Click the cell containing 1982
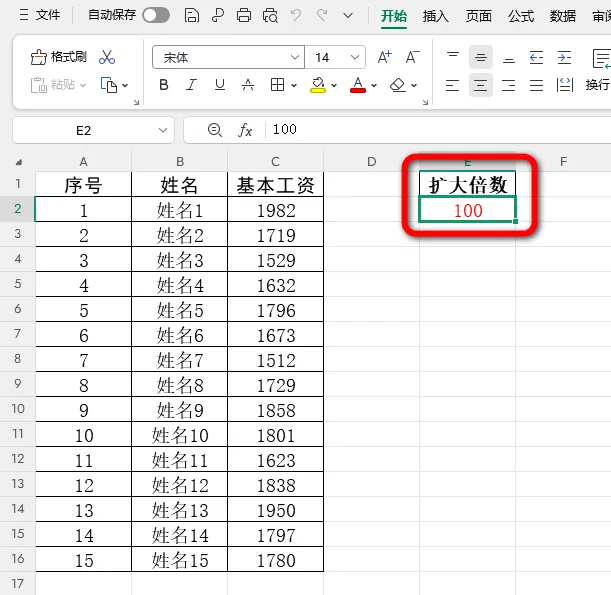This screenshot has width=611, height=595. tap(275, 210)
